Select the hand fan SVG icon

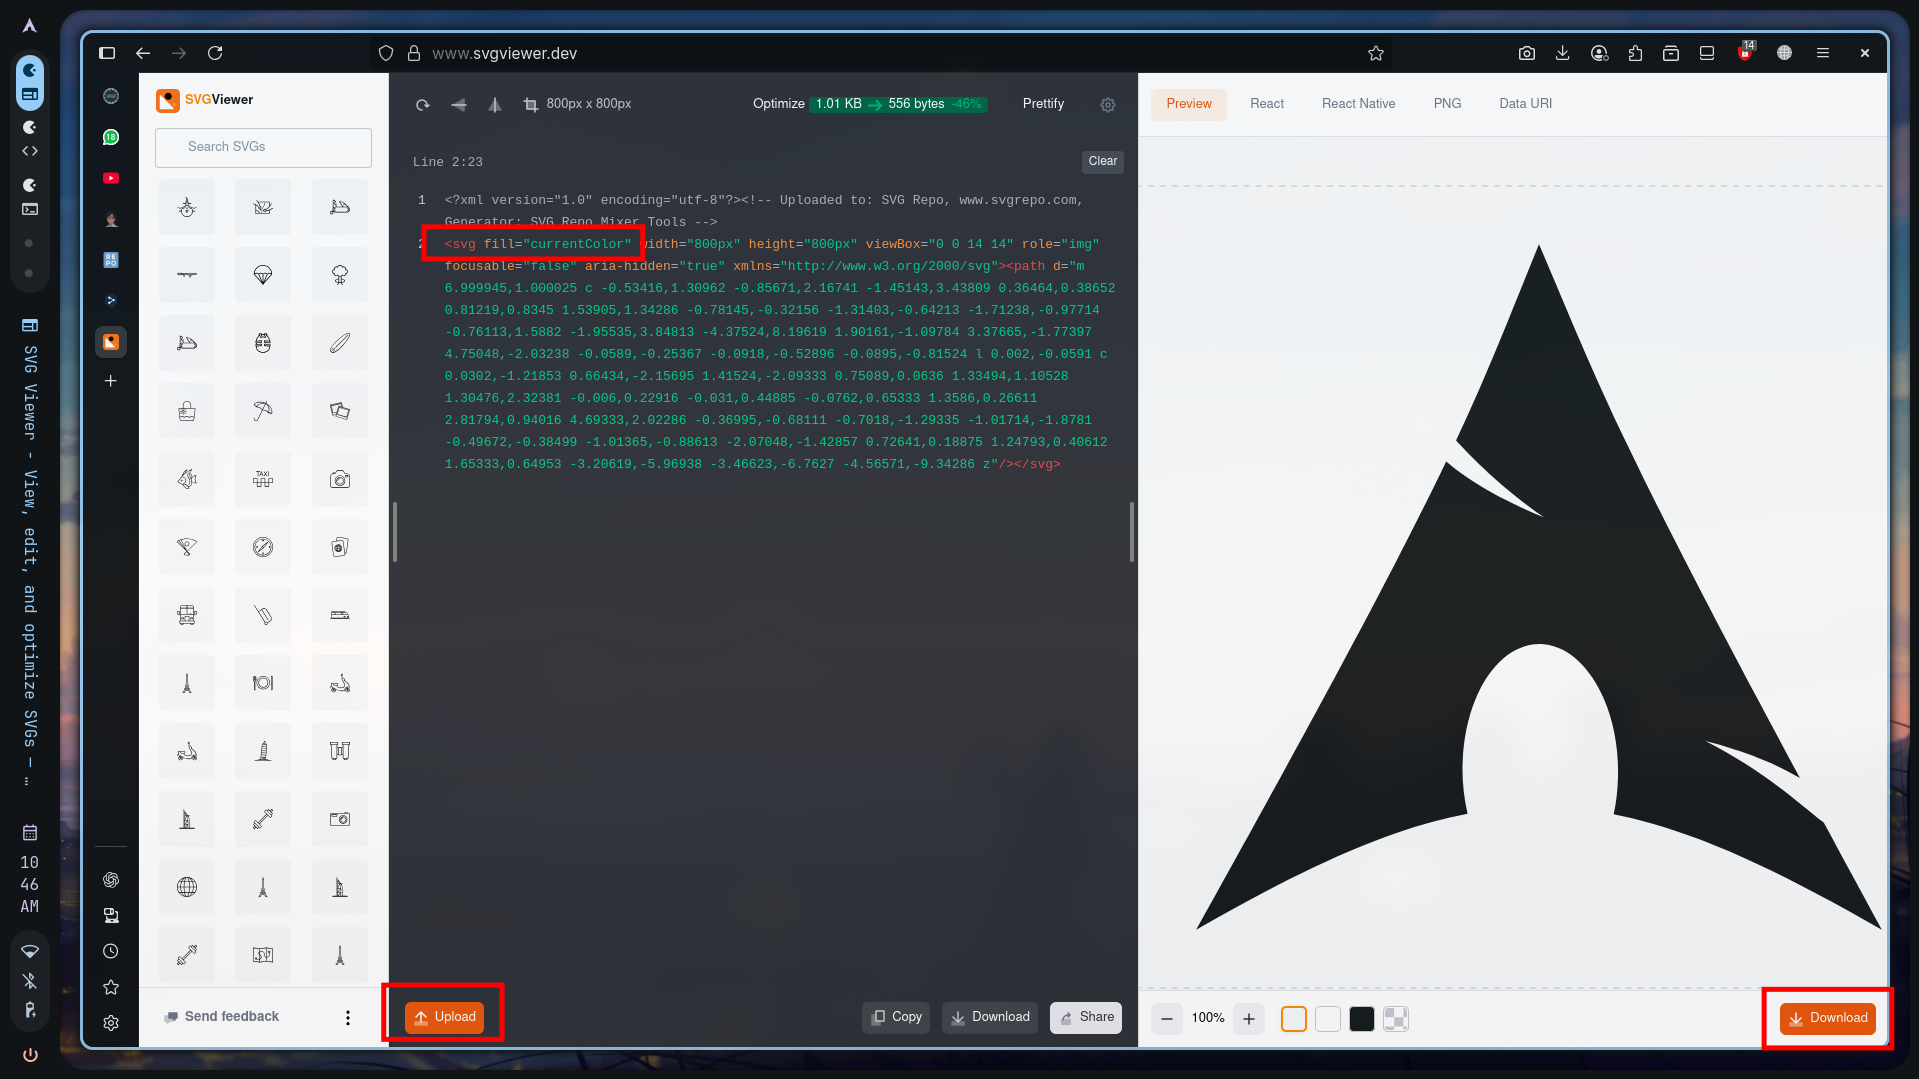click(187, 547)
